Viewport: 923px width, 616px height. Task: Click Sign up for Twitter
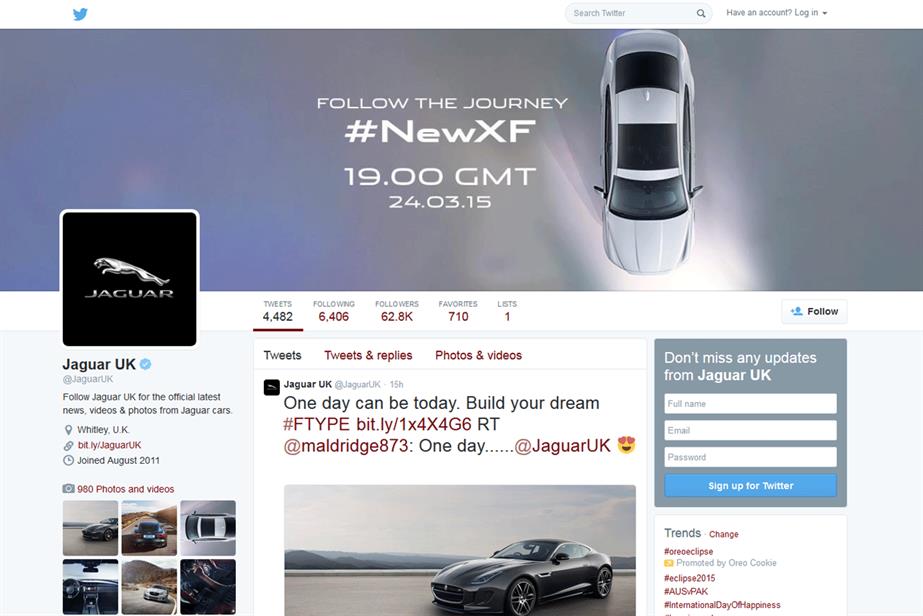tap(751, 486)
